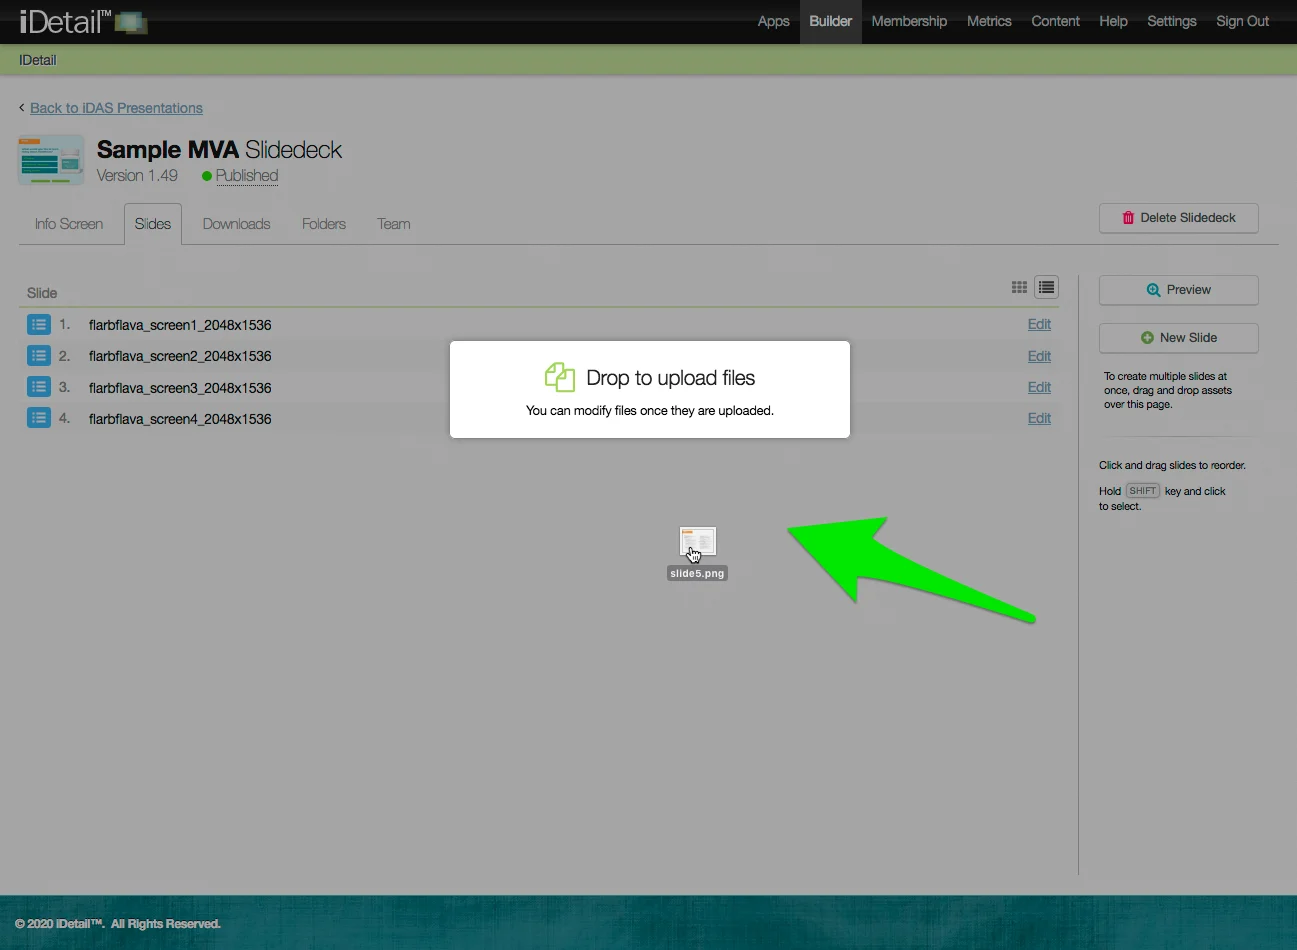The width and height of the screenshot is (1297, 950).
Task: Open the Team tab
Action: 394,224
